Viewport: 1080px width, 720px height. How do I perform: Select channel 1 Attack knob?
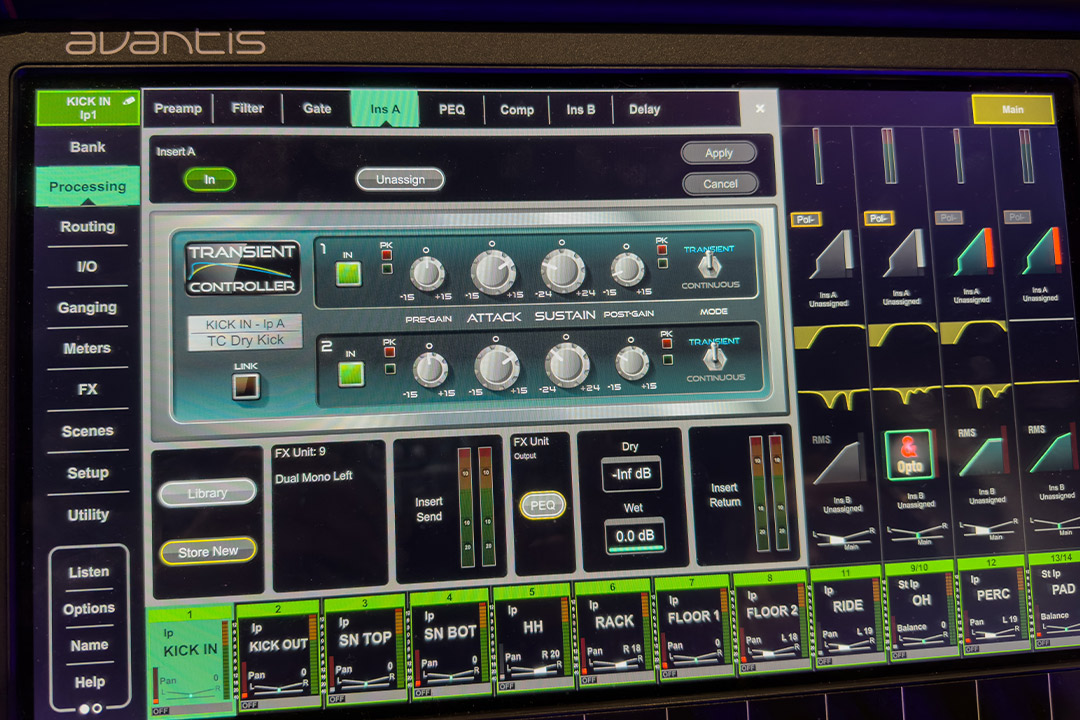[494, 271]
